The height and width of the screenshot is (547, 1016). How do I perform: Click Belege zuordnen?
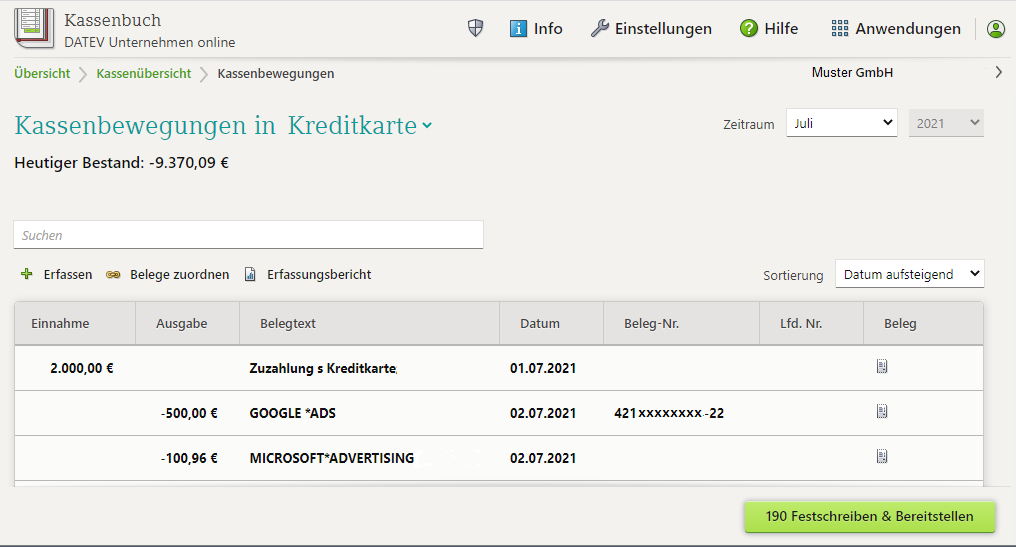[168, 274]
